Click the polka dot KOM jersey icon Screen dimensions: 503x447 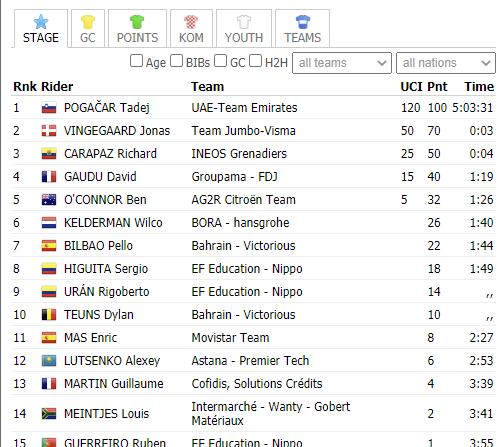click(x=191, y=22)
